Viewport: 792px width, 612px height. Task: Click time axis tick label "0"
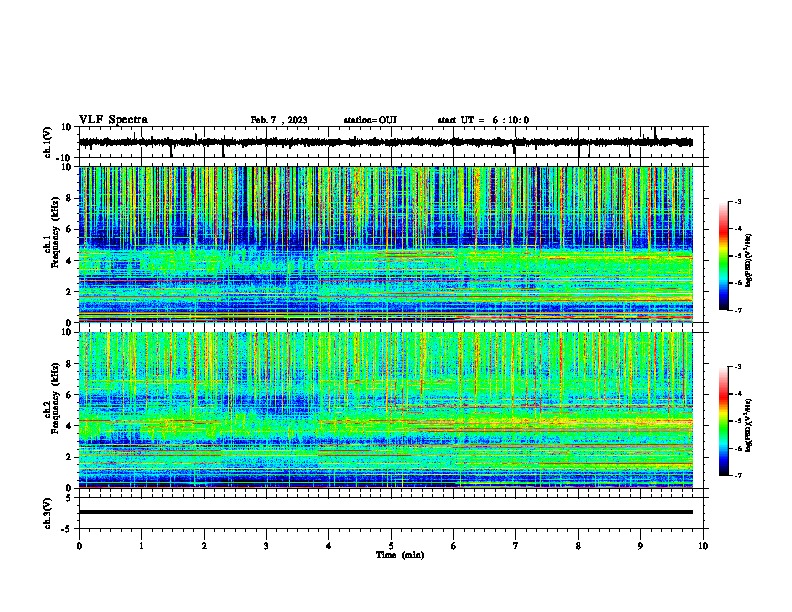79,546
